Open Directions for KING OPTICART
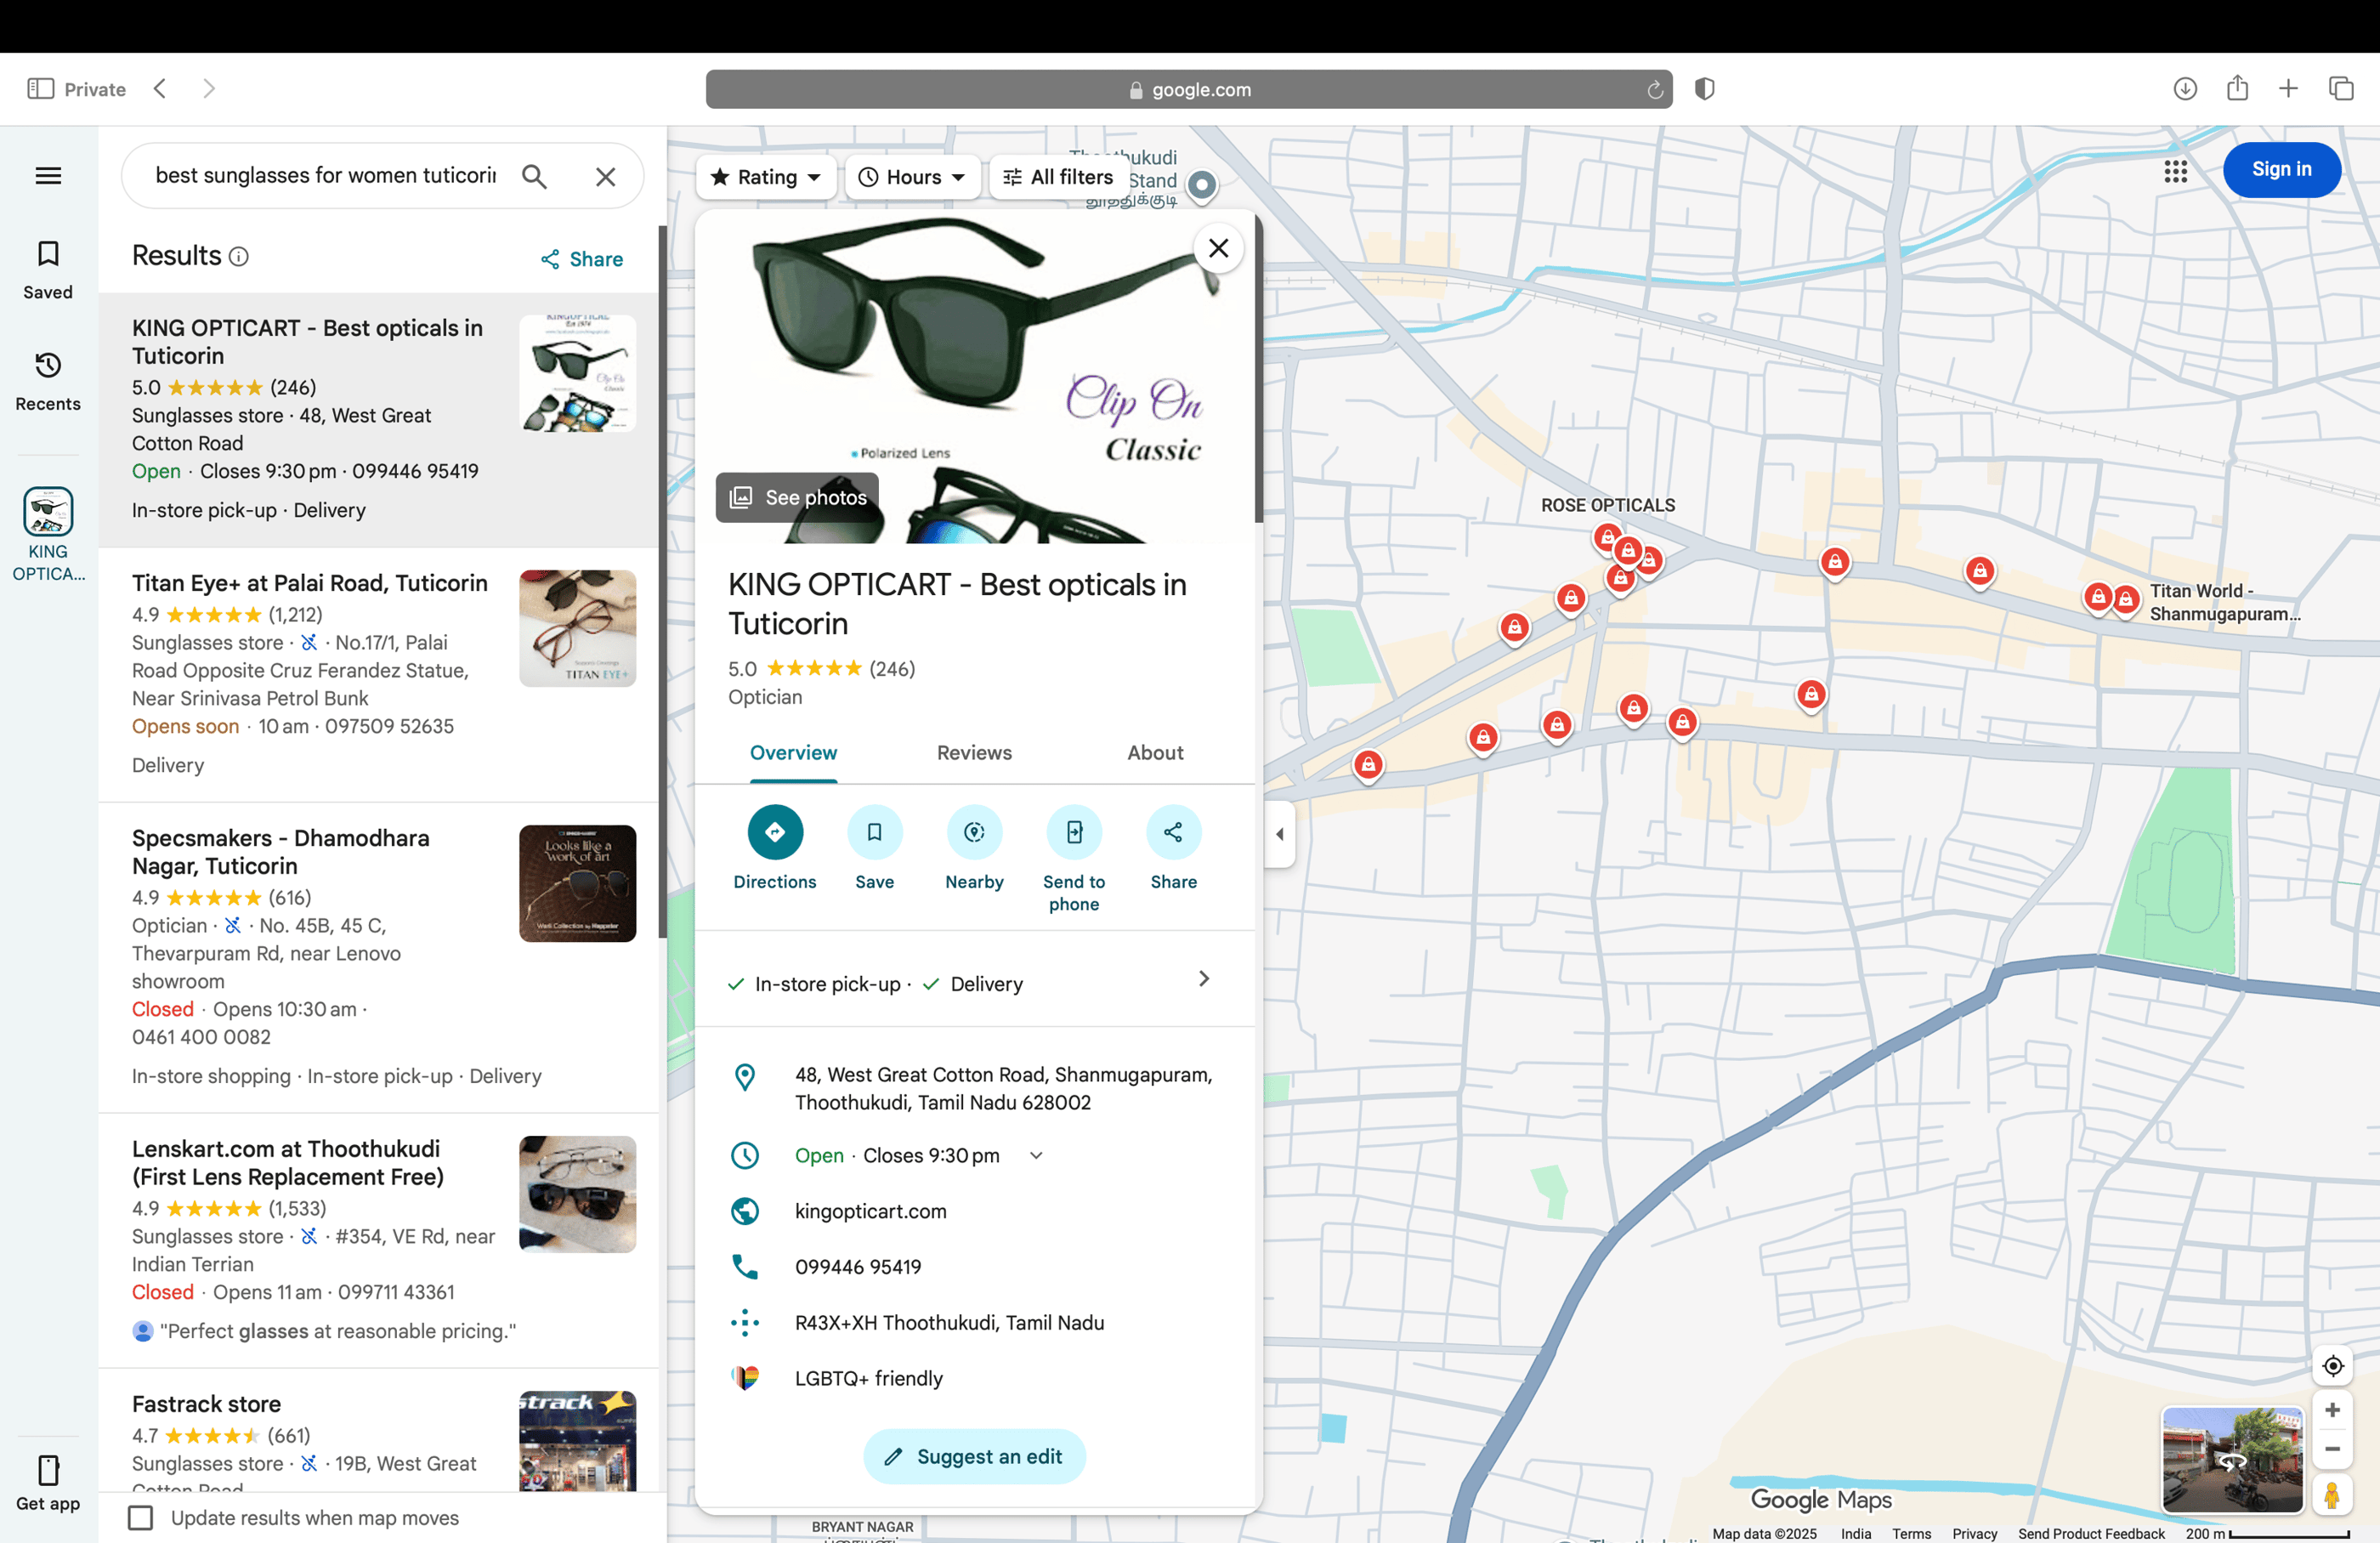2380x1543 pixels. tap(775, 832)
